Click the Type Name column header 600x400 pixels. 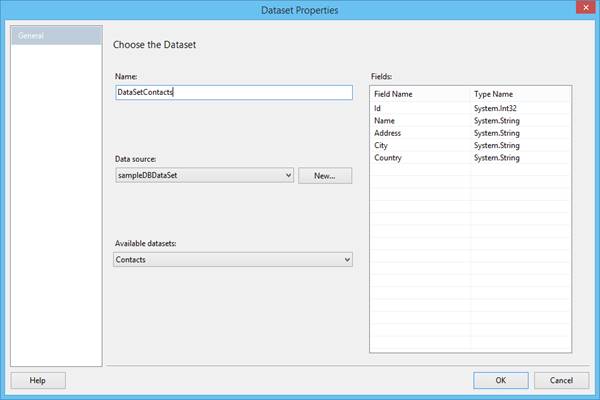tap(520, 93)
